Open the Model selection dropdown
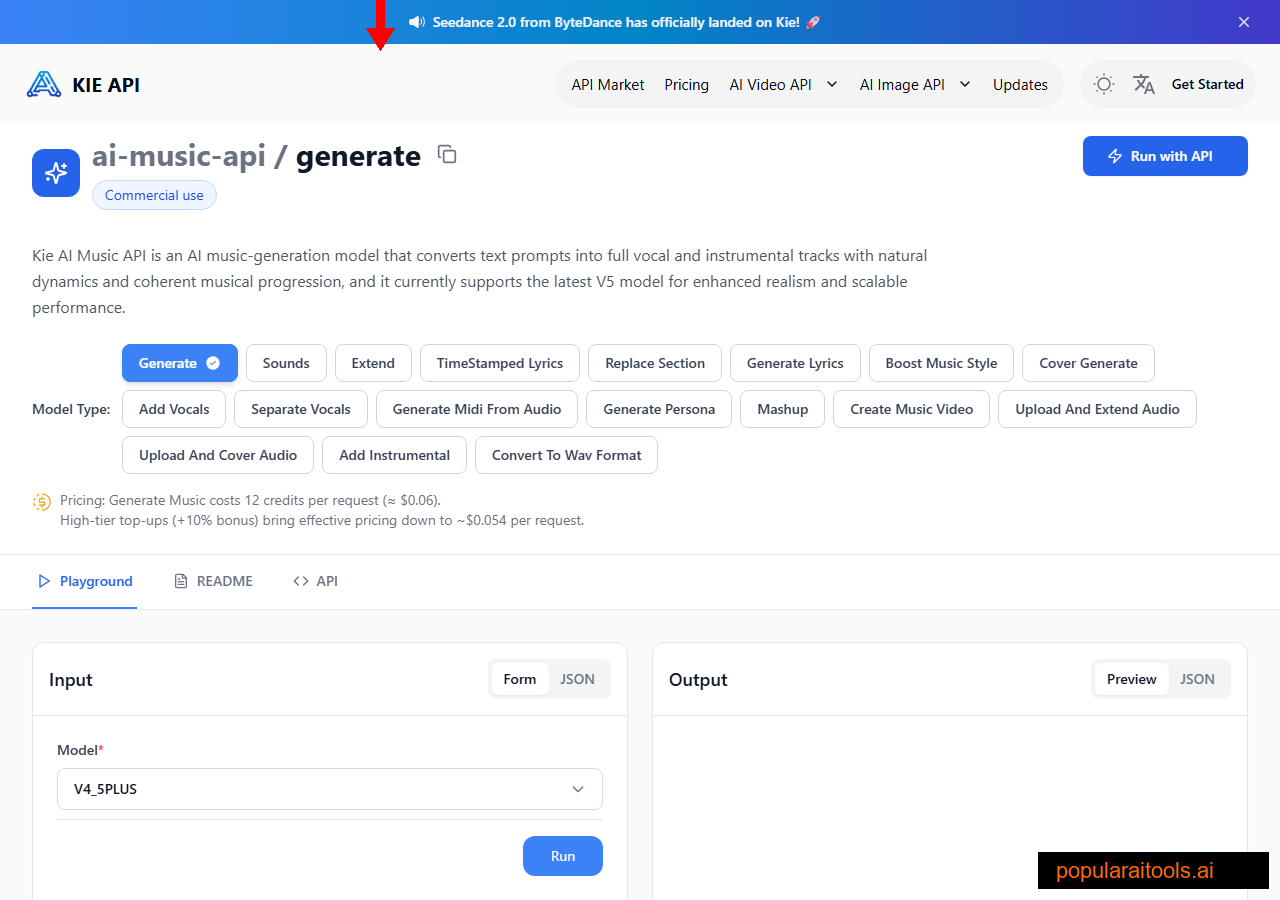1280x900 pixels. coord(330,789)
